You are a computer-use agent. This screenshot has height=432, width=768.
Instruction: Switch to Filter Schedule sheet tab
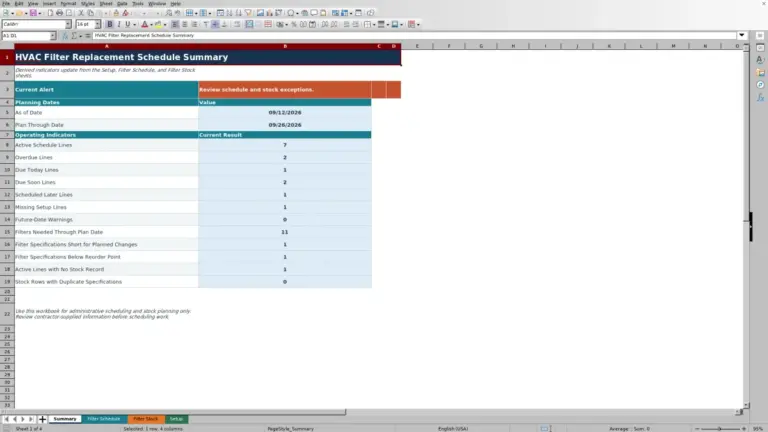pyautogui.click(x=104, y=419)
